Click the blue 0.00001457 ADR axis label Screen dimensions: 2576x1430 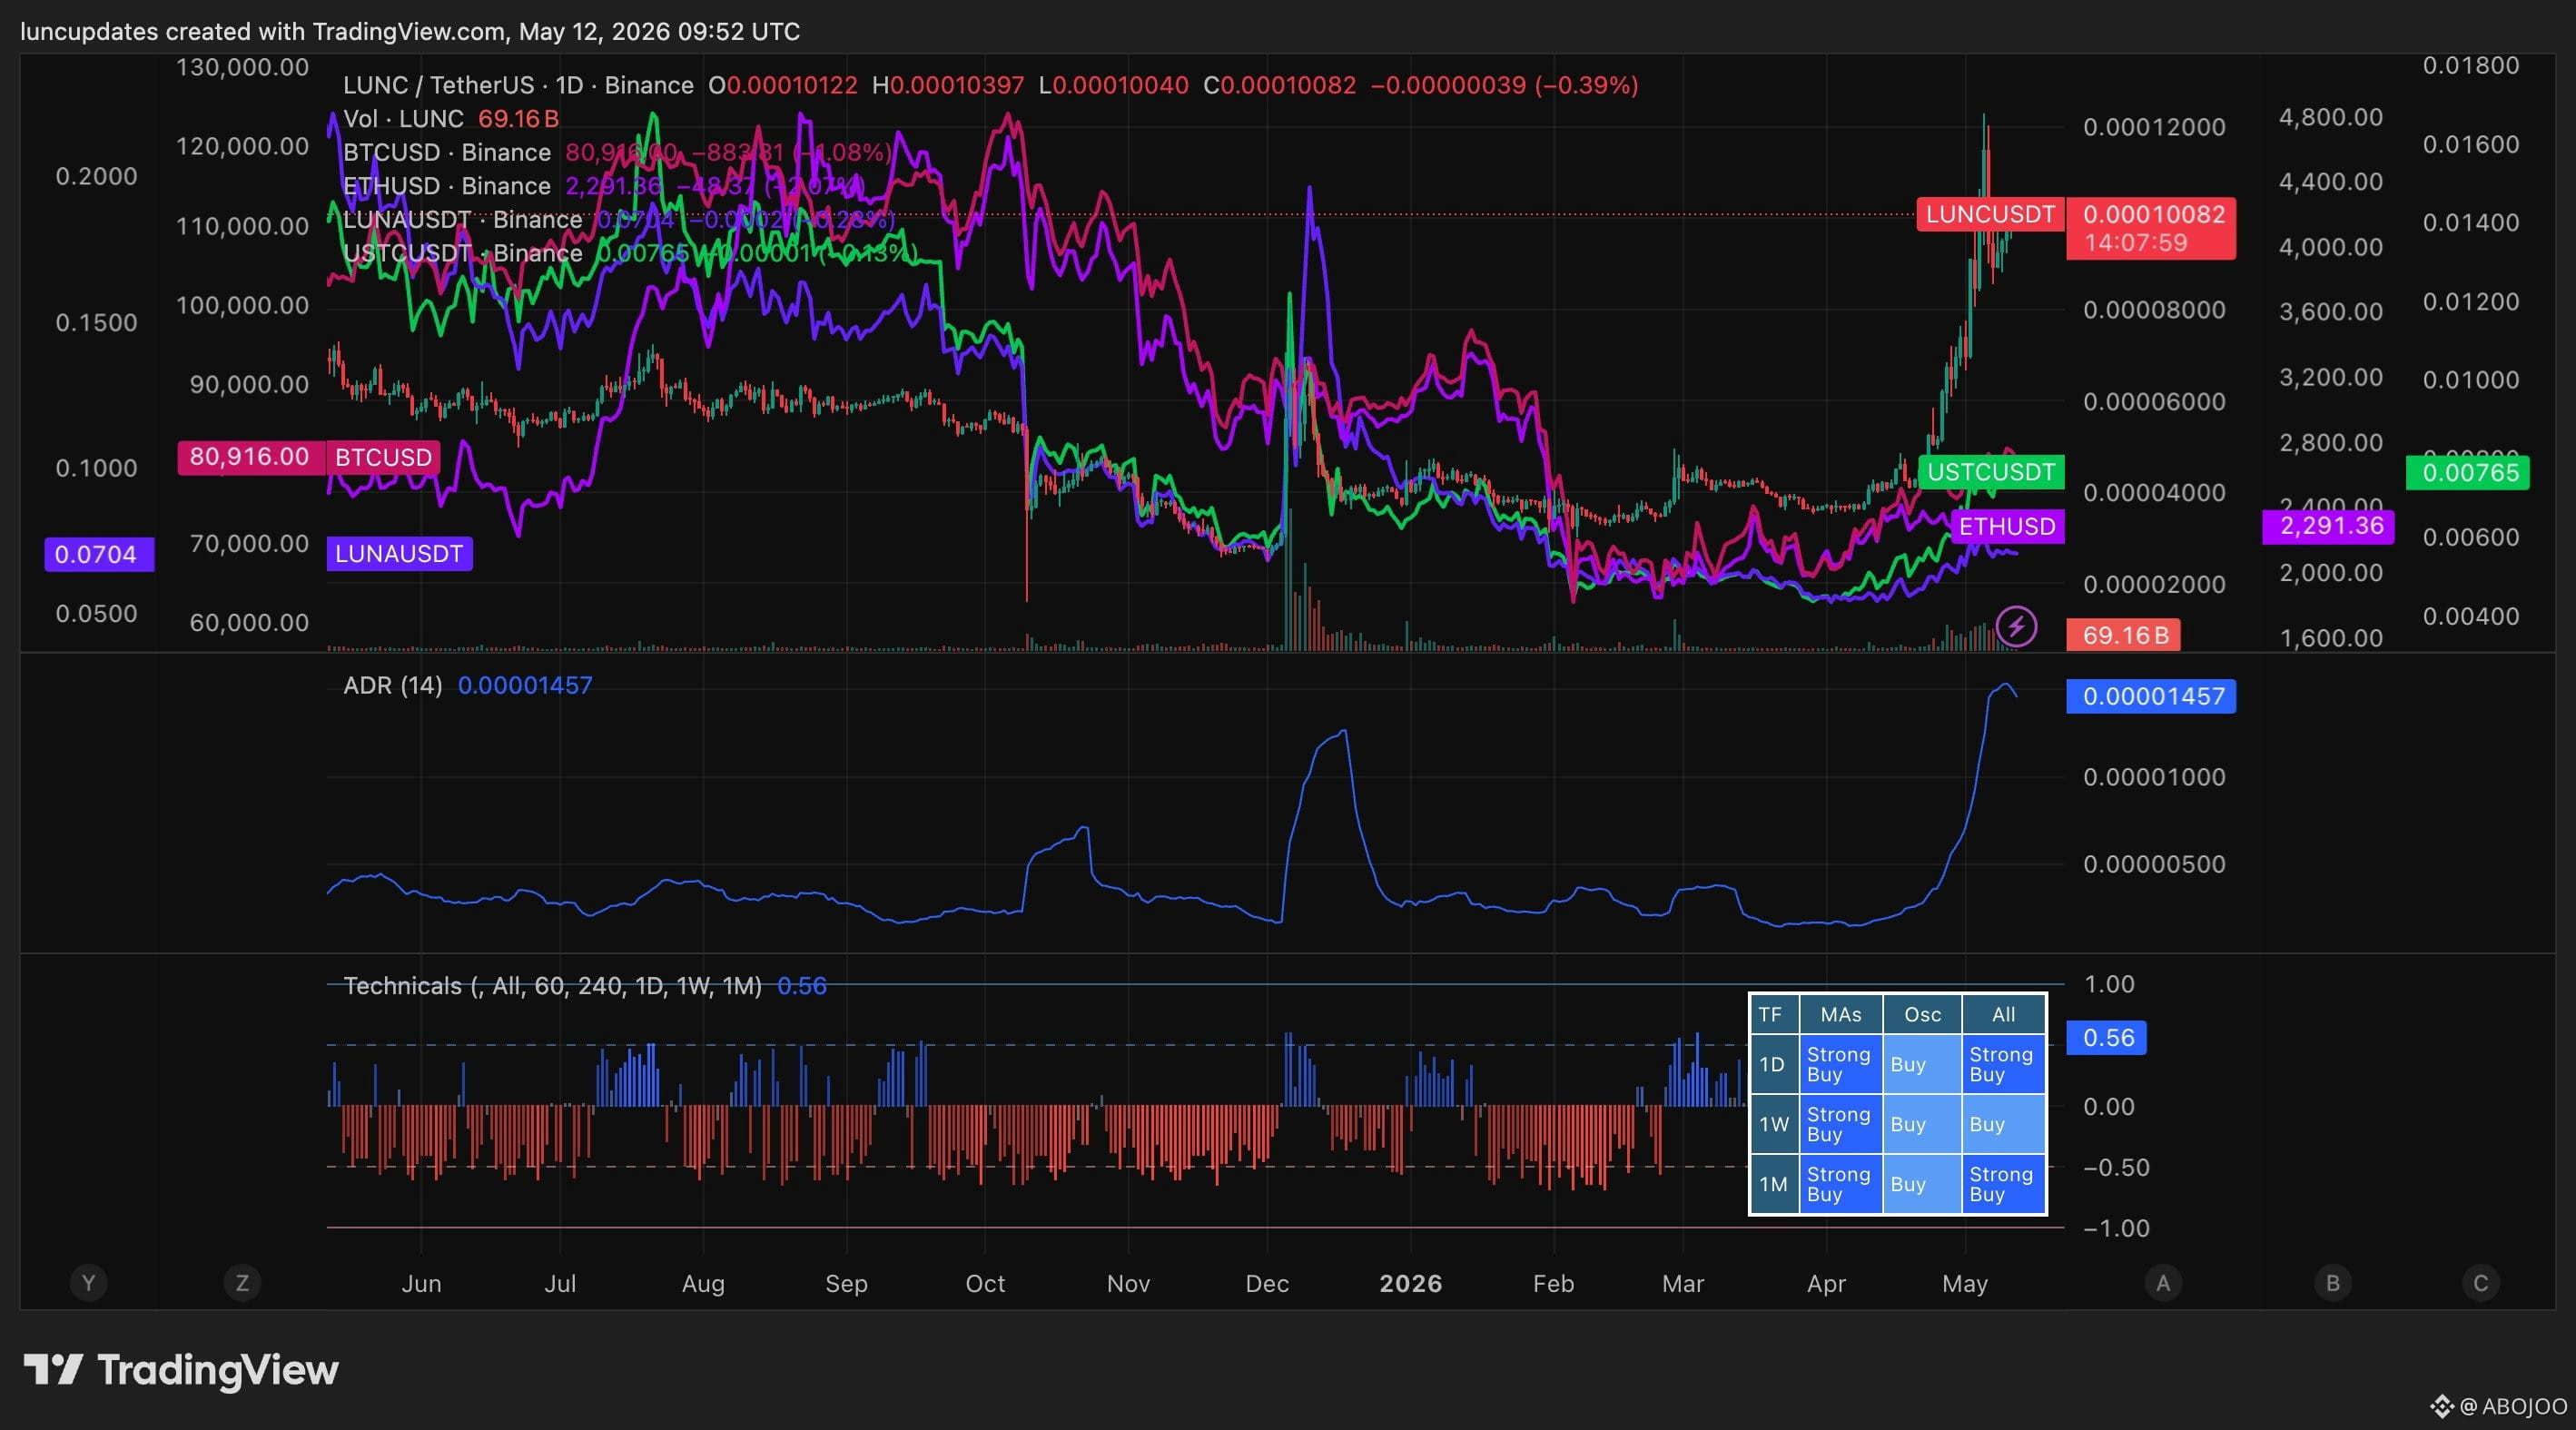(x=2152, y=696)
